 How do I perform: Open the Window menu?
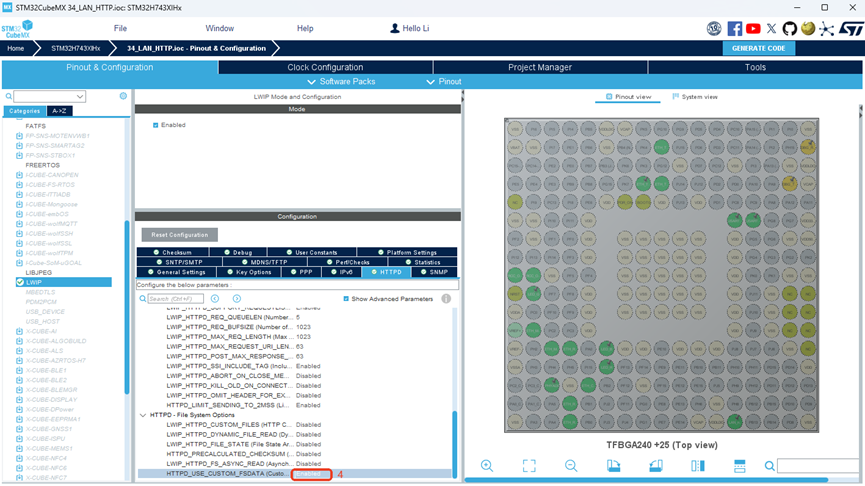220,28
